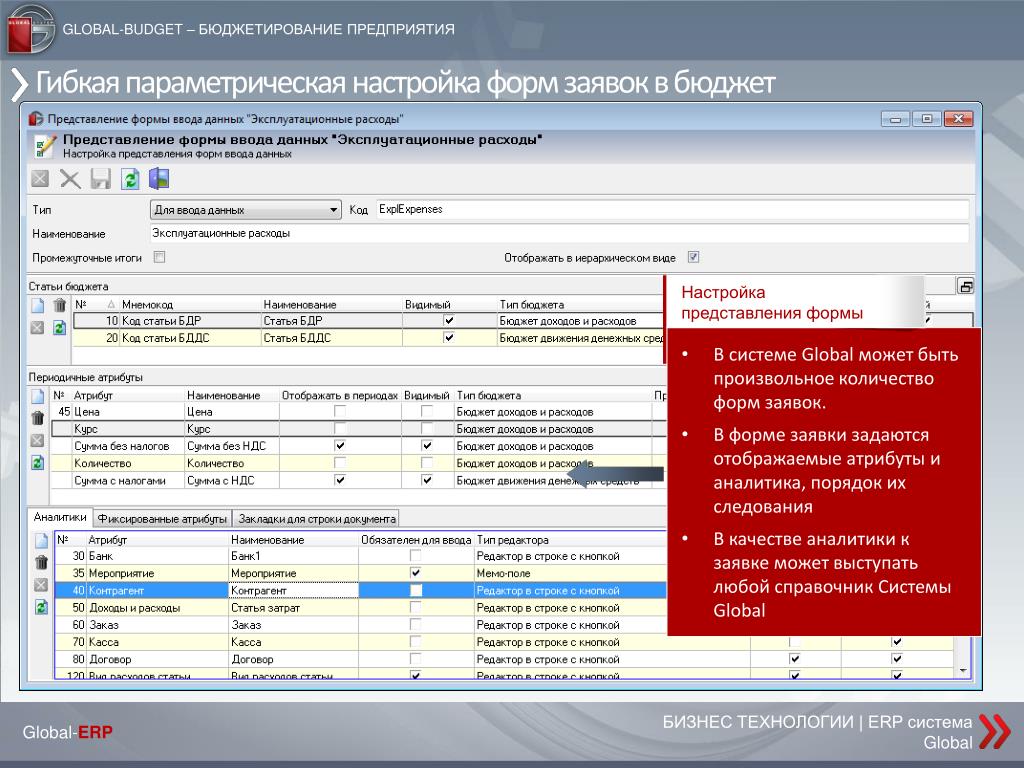The height and width of the screenshot is (768, 1024).
Task: Click the trash icon in Статьи бюджета panel
Action: coord(59,305)
